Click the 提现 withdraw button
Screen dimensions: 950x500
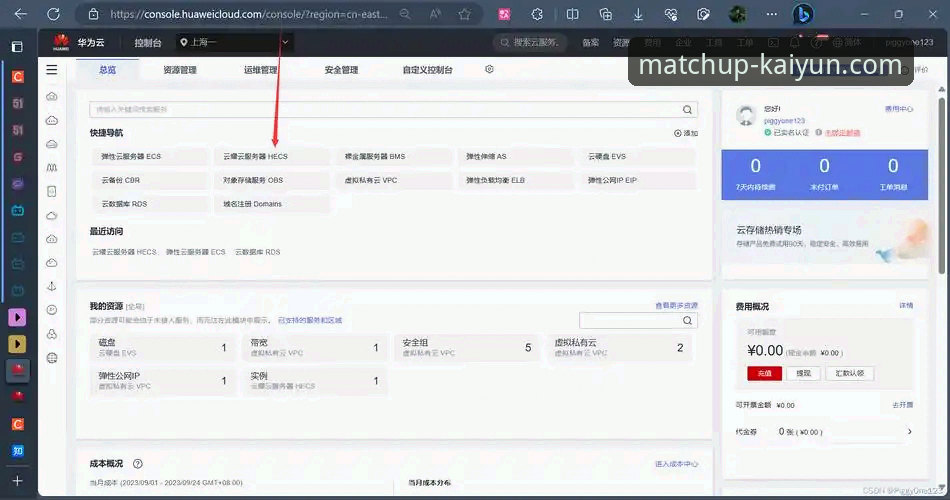(x=803, y=373)
